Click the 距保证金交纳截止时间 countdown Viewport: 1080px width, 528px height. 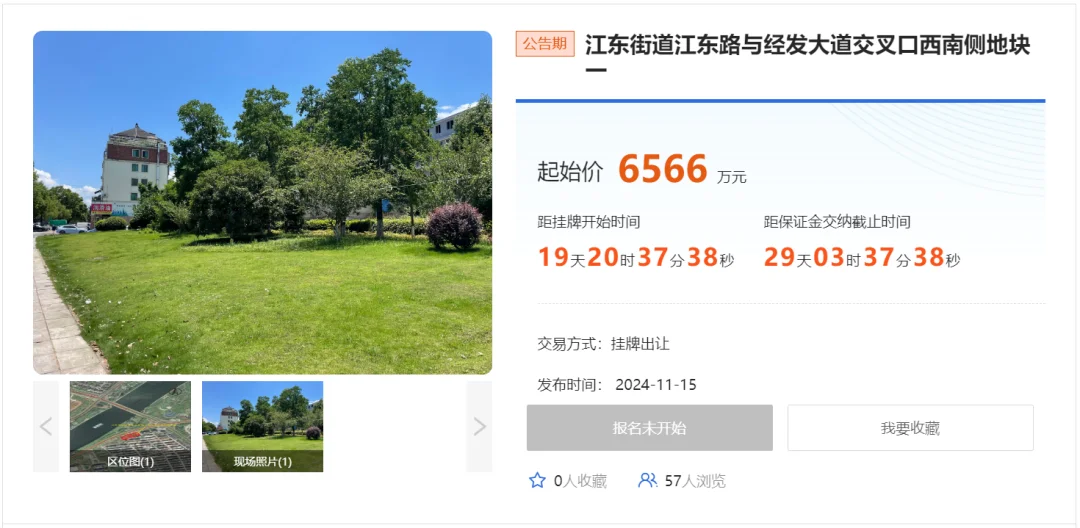tap(862, 258)
